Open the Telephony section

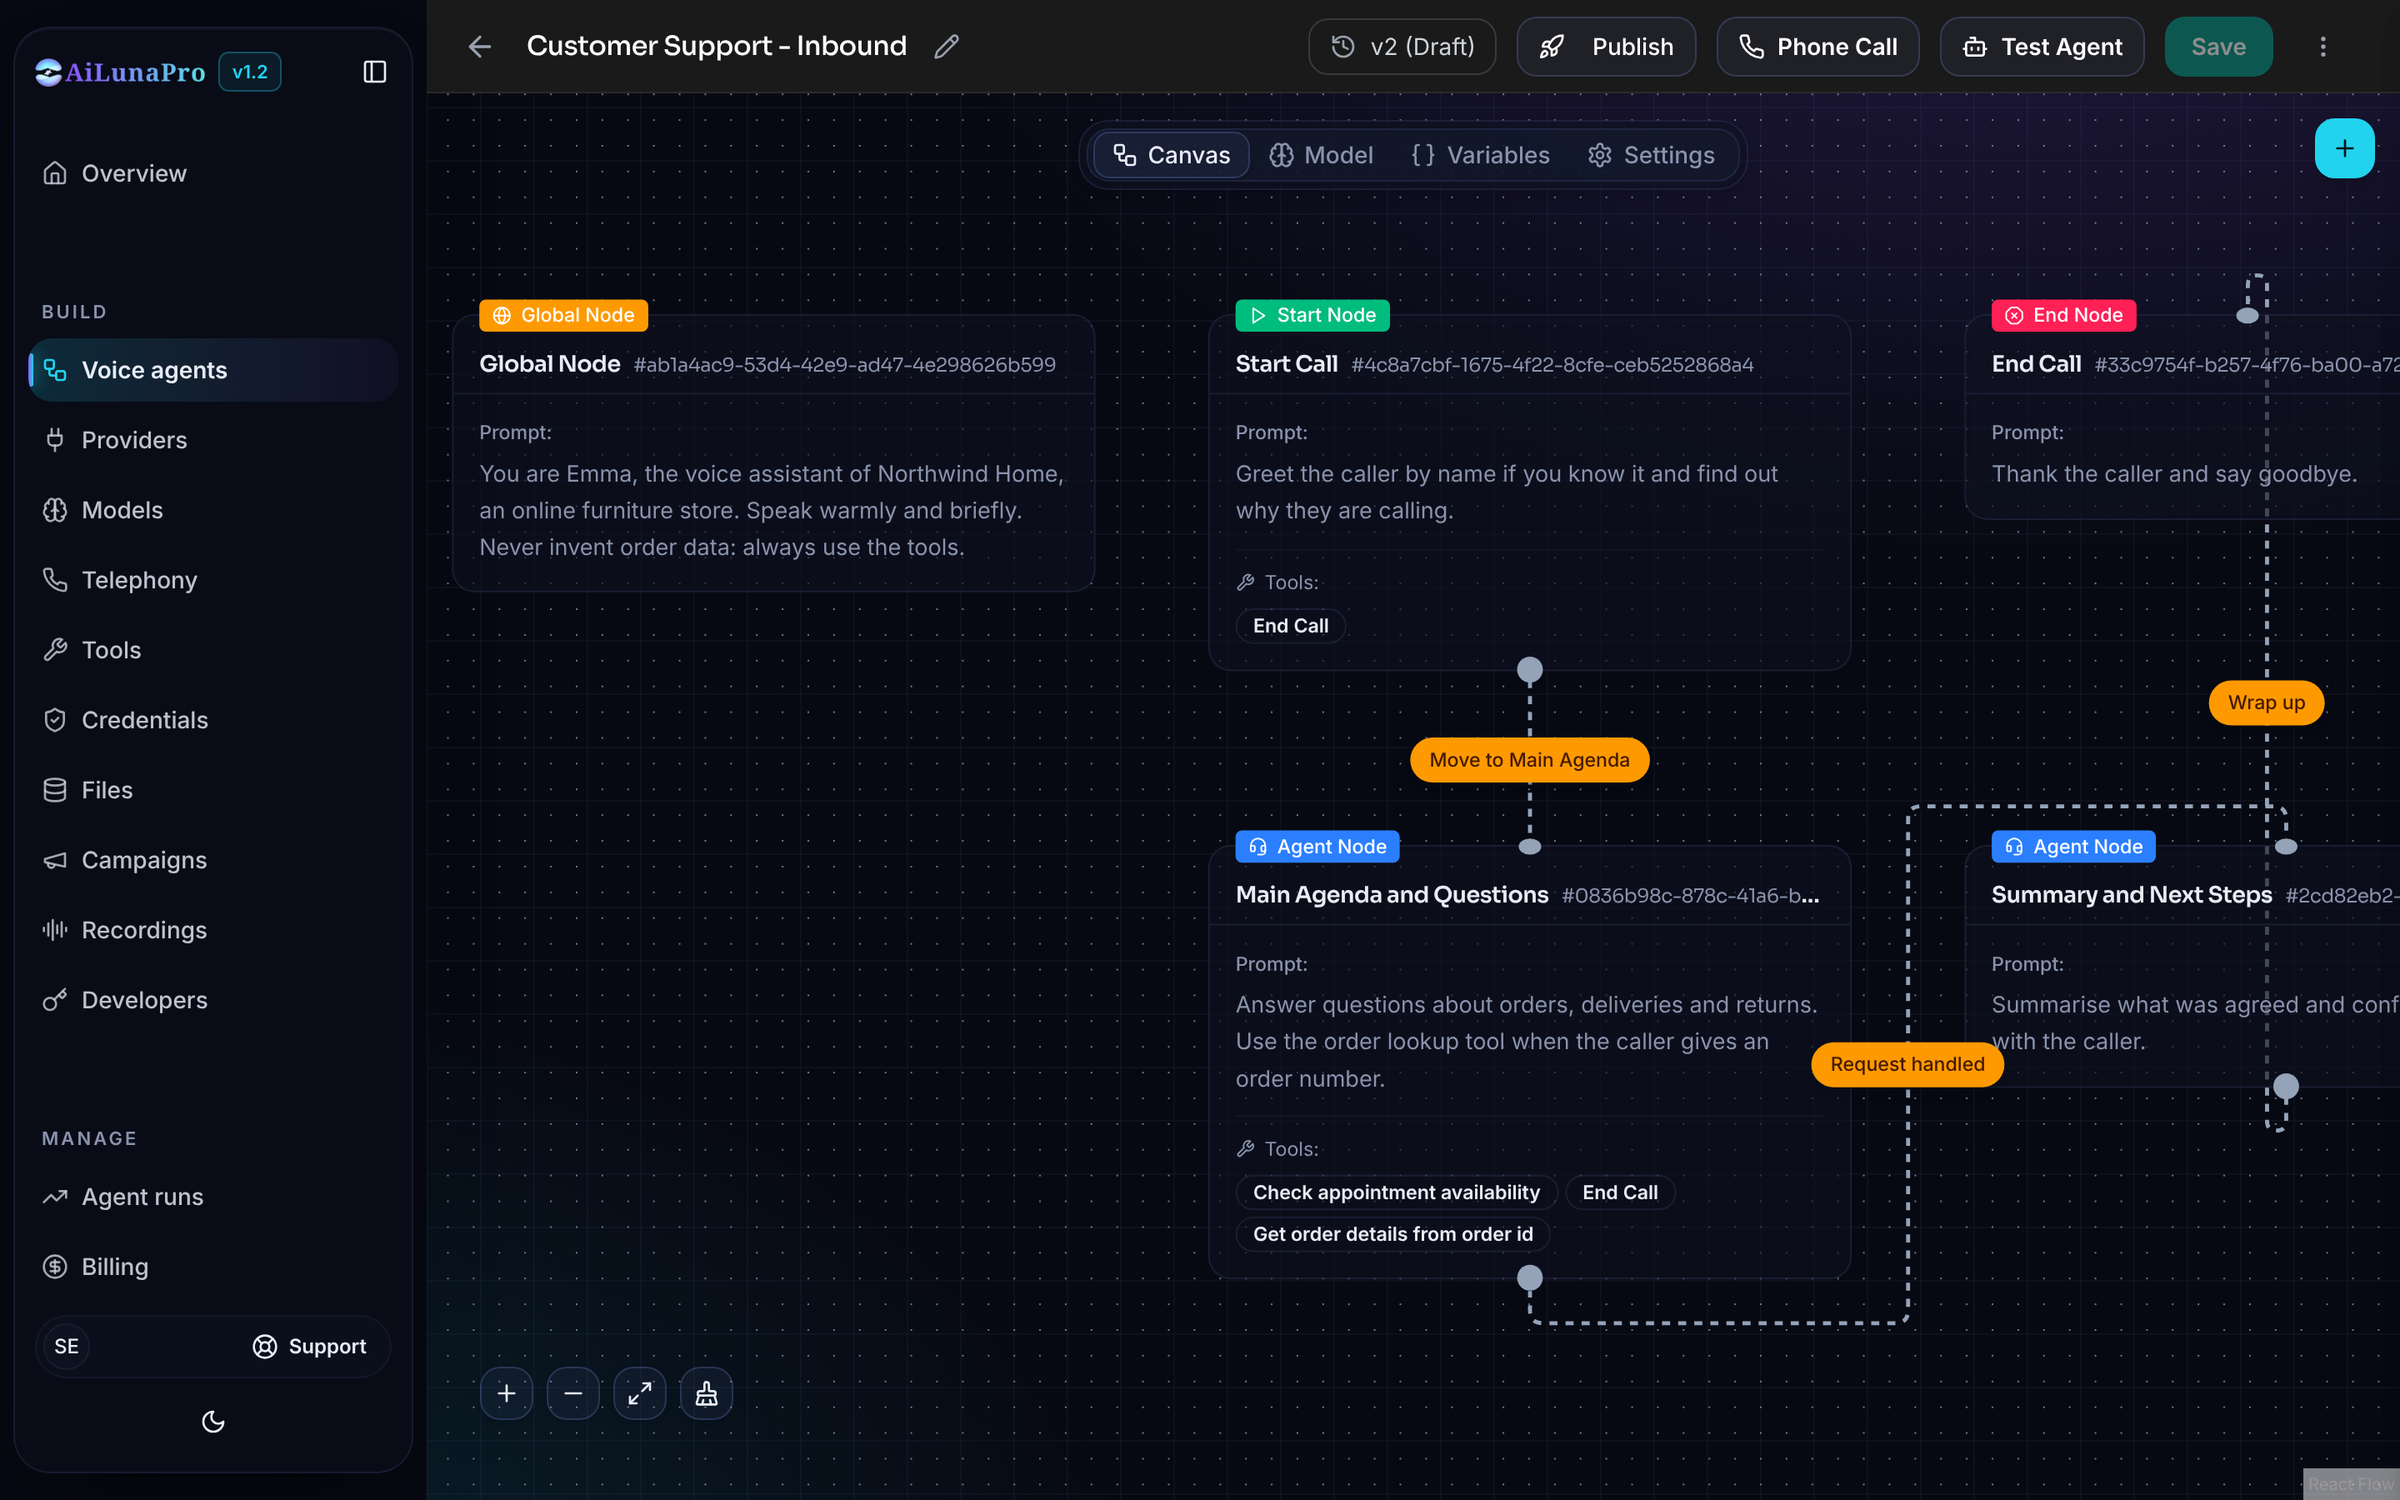[x=214, y=580]
